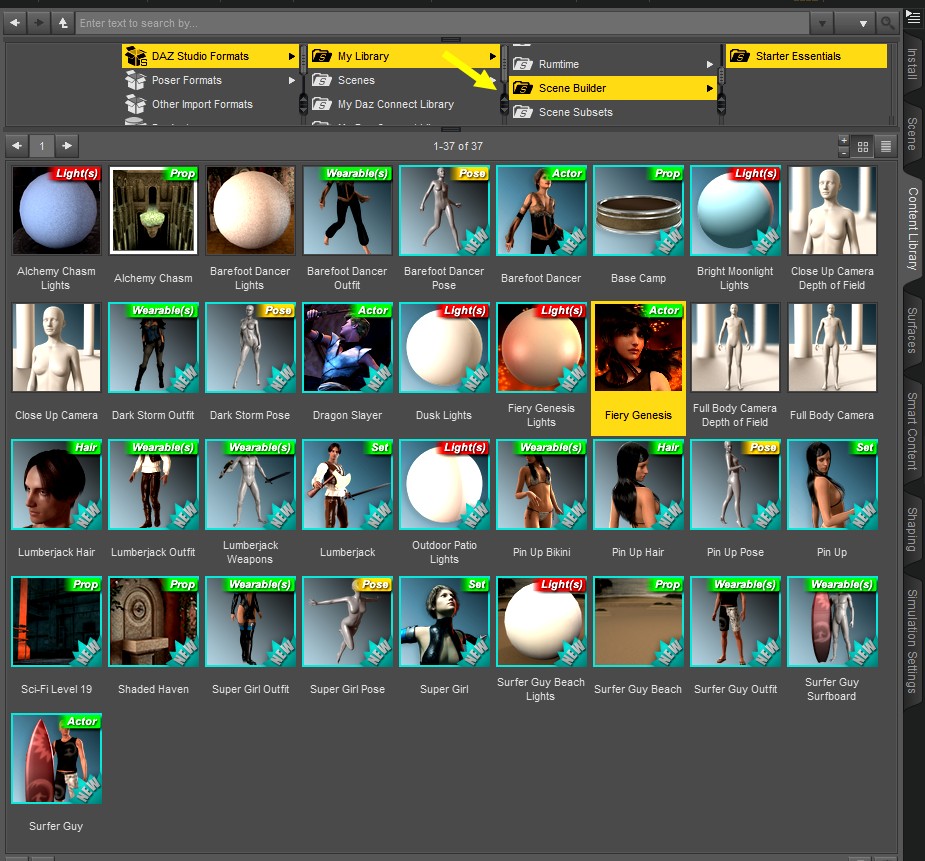Click the up-one-level arrow icon
The image size is (925, 861).
pos(63,23)
